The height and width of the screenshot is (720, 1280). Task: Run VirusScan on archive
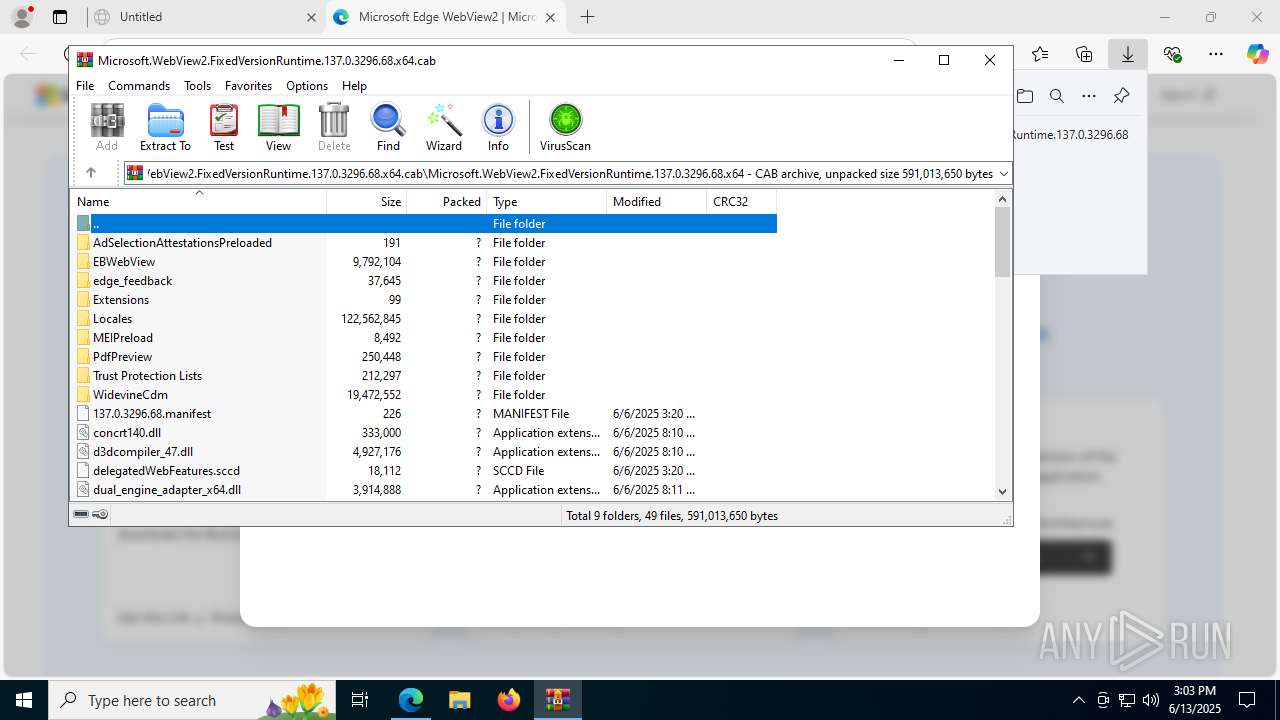point(565,128)
